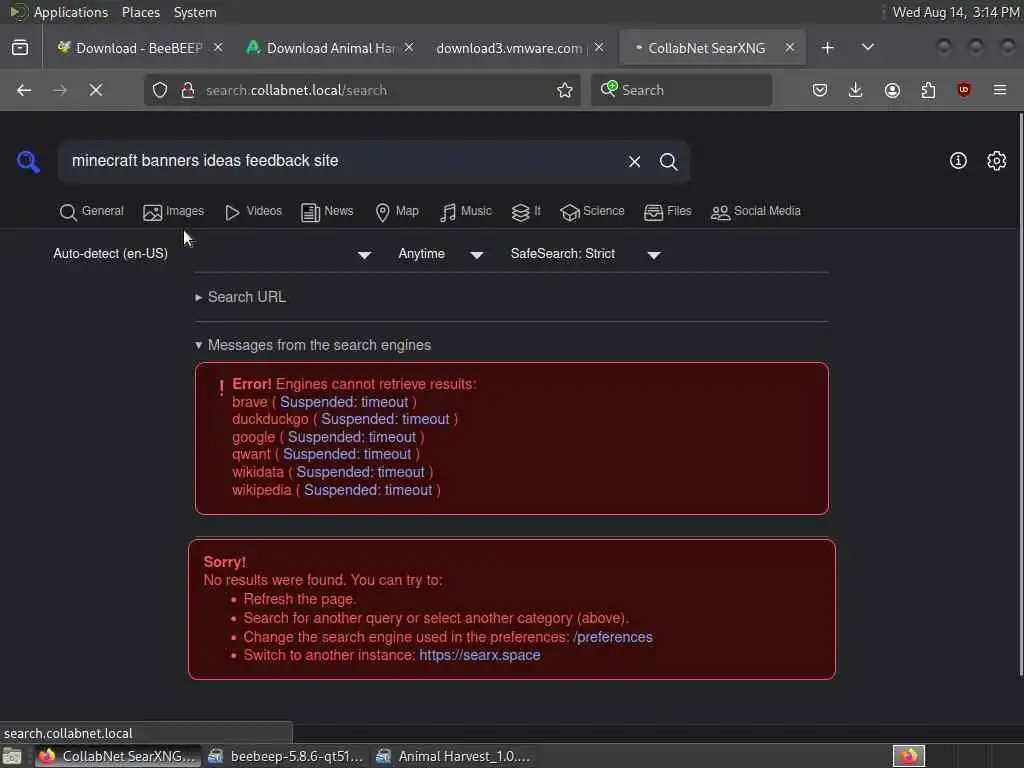Image resolution: width=1024 pixels, height=768 pixels.
Task: Open the Applications menu
Action: 59,12
